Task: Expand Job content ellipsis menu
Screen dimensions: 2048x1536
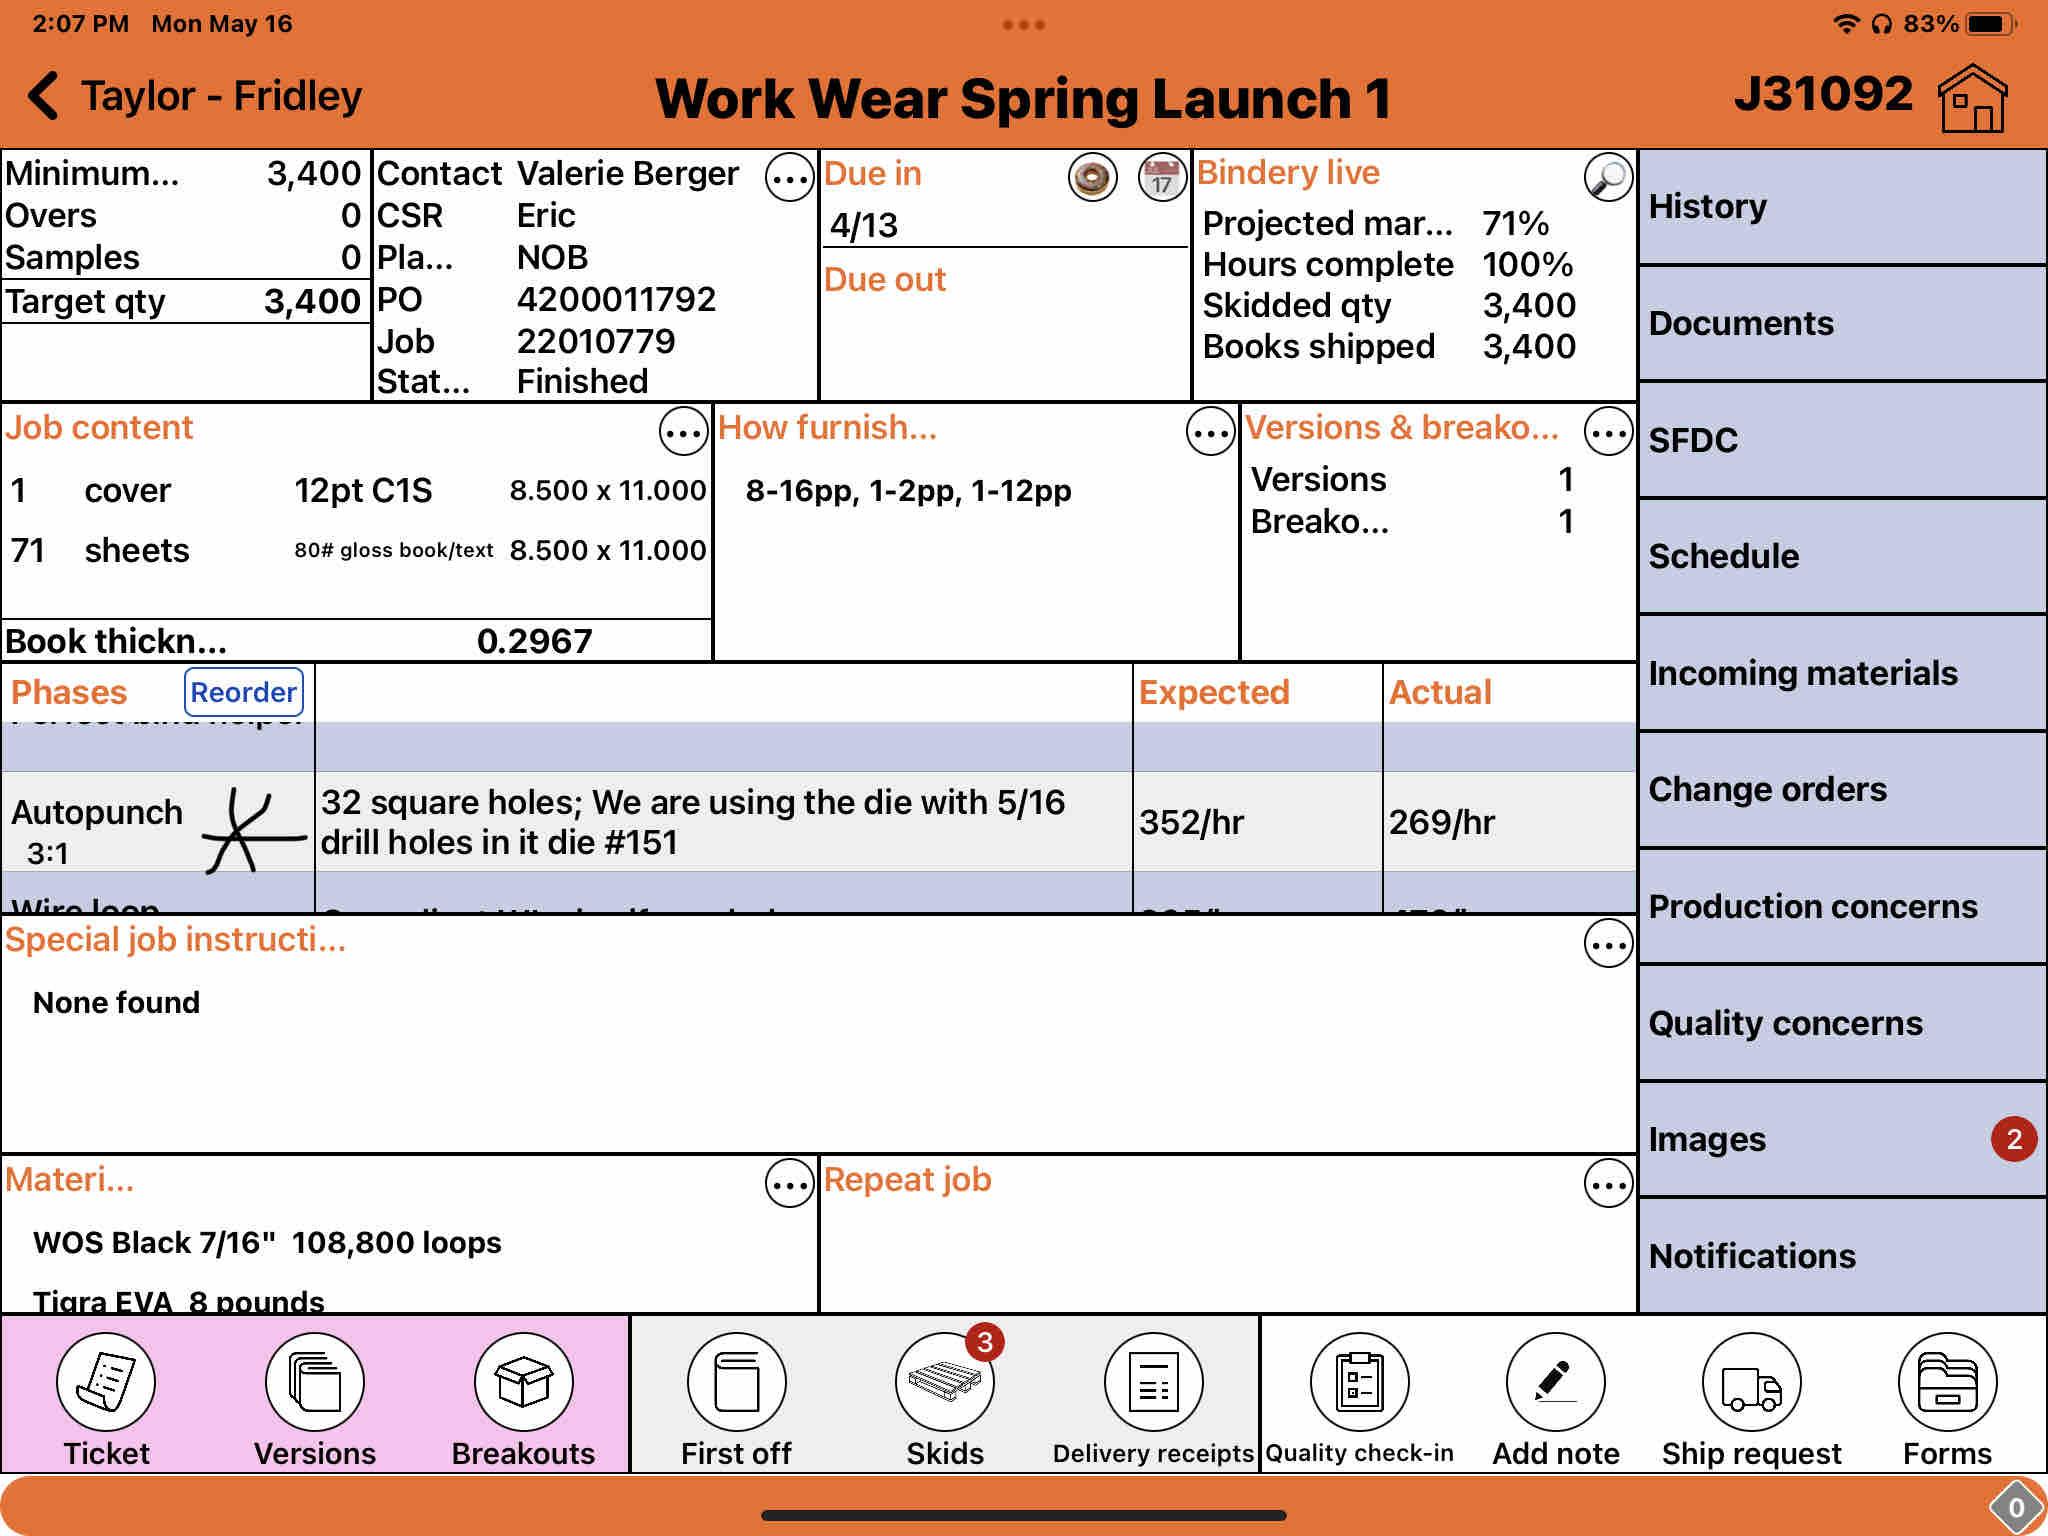Action: coord(683,433)
